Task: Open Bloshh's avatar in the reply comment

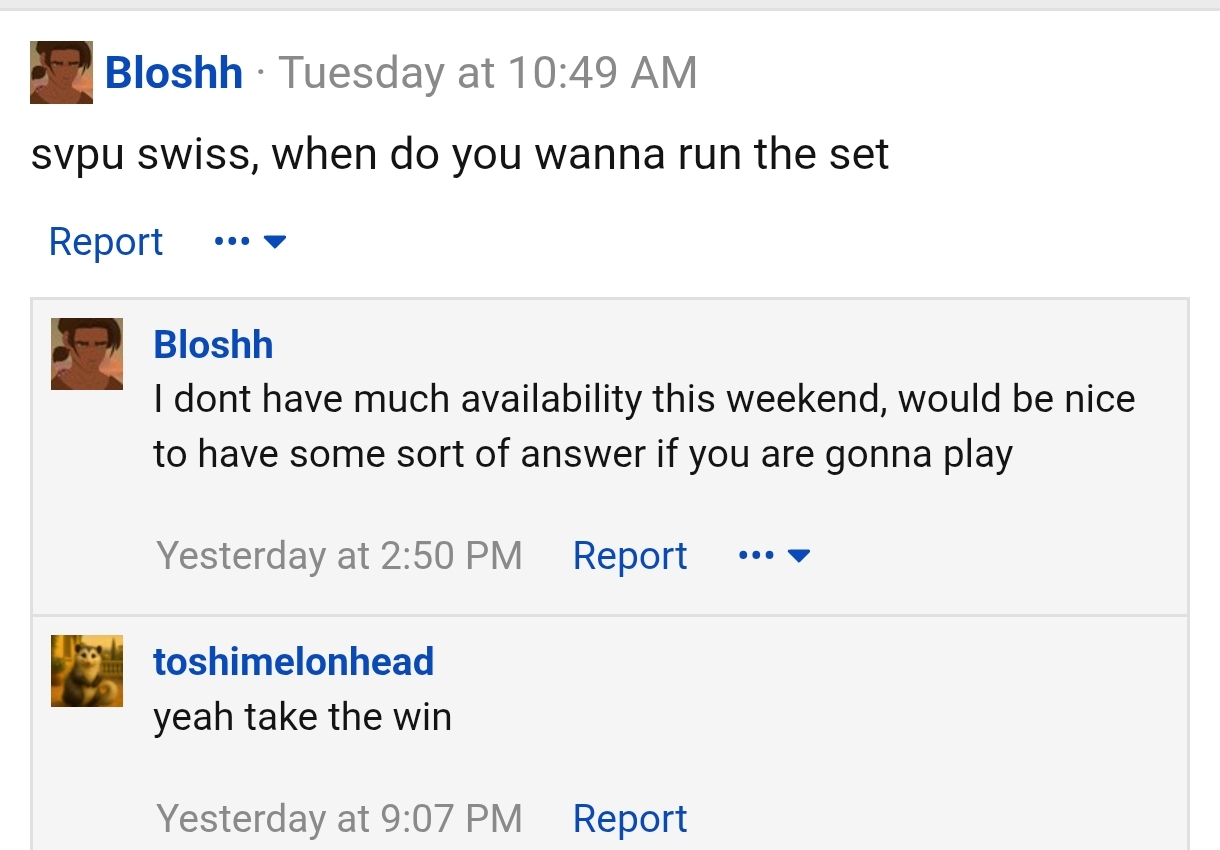Action: [x=87, y=354]
